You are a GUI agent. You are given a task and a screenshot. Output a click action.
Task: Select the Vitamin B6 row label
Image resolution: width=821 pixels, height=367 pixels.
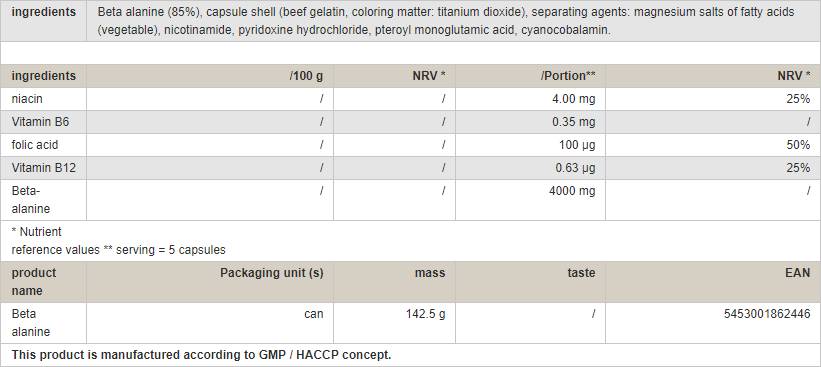(40, 122)
